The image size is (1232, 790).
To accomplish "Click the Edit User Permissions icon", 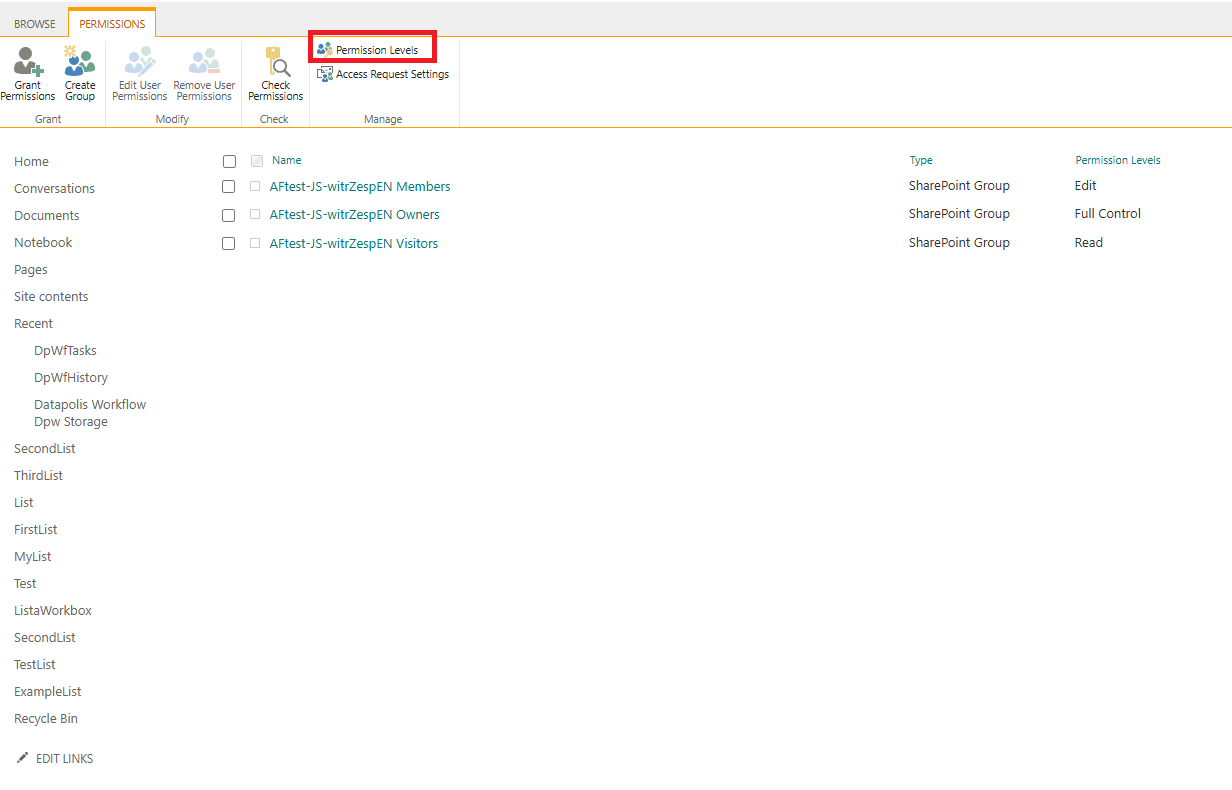I will (139, 62).
